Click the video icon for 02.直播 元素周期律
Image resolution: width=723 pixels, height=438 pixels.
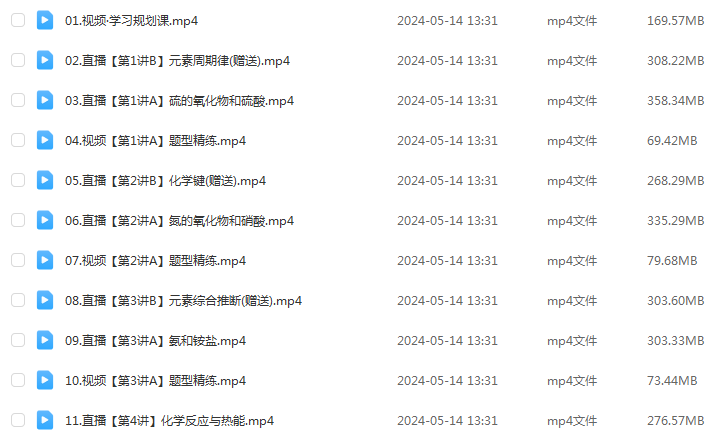tap(45, 60)
